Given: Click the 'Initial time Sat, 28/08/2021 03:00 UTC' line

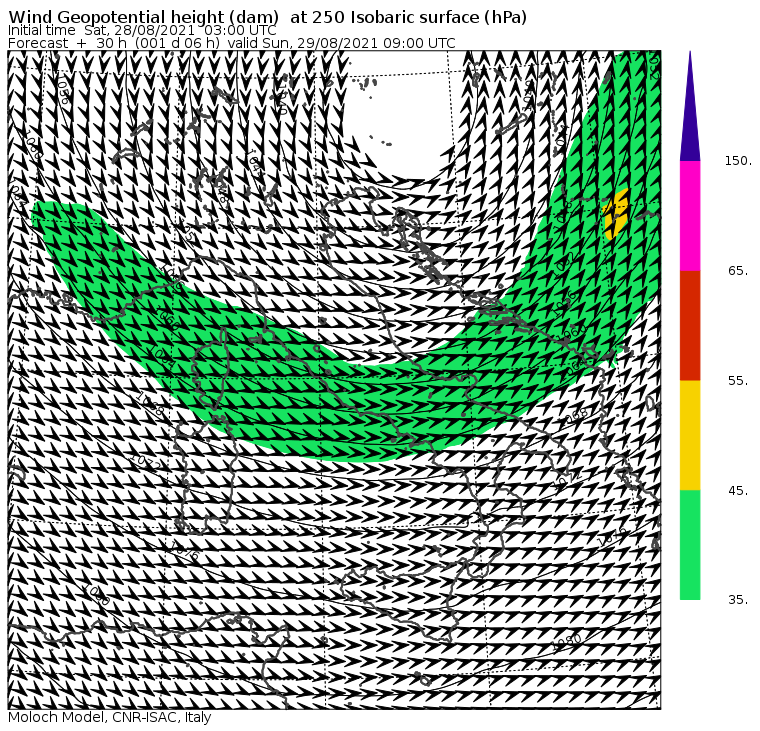Looking at the screenshot, I should coord(142,30).
